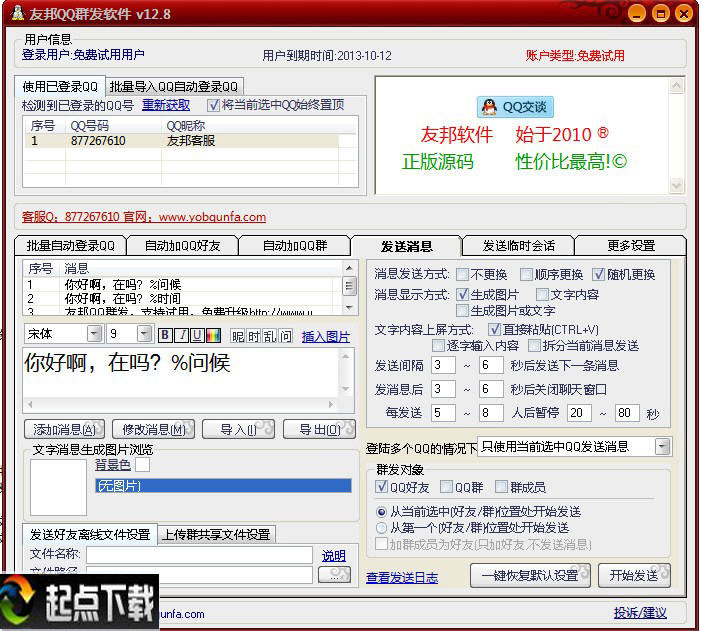The width and height of the screenshot is (701, 631).
Task: Close the 友邦QQ群发软件 window
Action: pos(684,14)
